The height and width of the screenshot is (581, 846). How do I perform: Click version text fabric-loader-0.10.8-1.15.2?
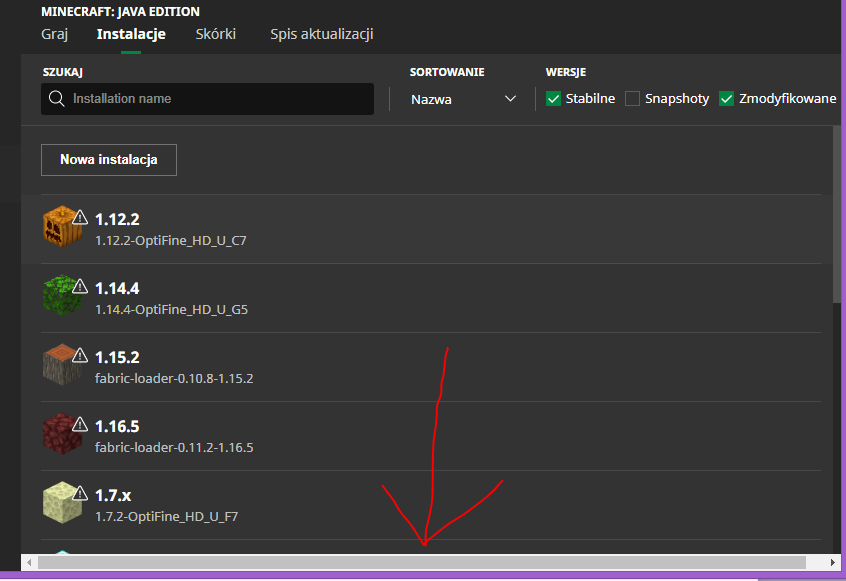click(x=174, y=379)
